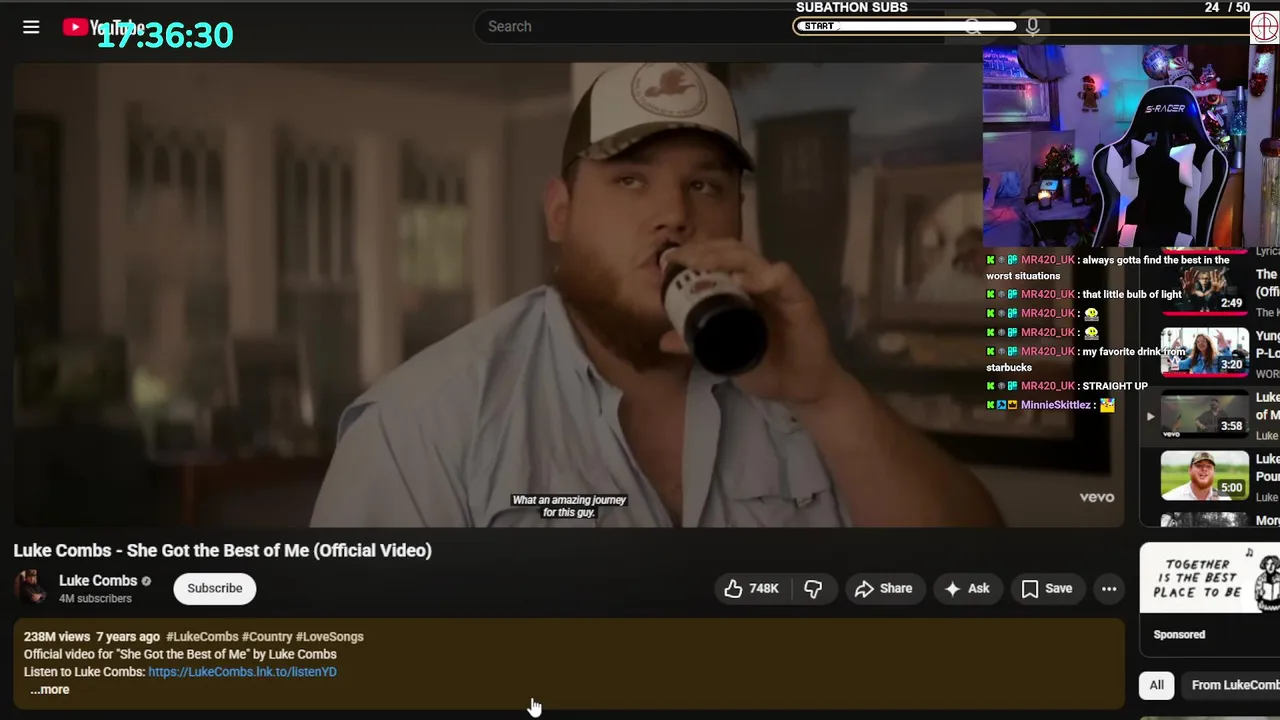This screenshot has height=720, width=1280.
Task: Click the Ask button
Action: click(x=967, y=588)
